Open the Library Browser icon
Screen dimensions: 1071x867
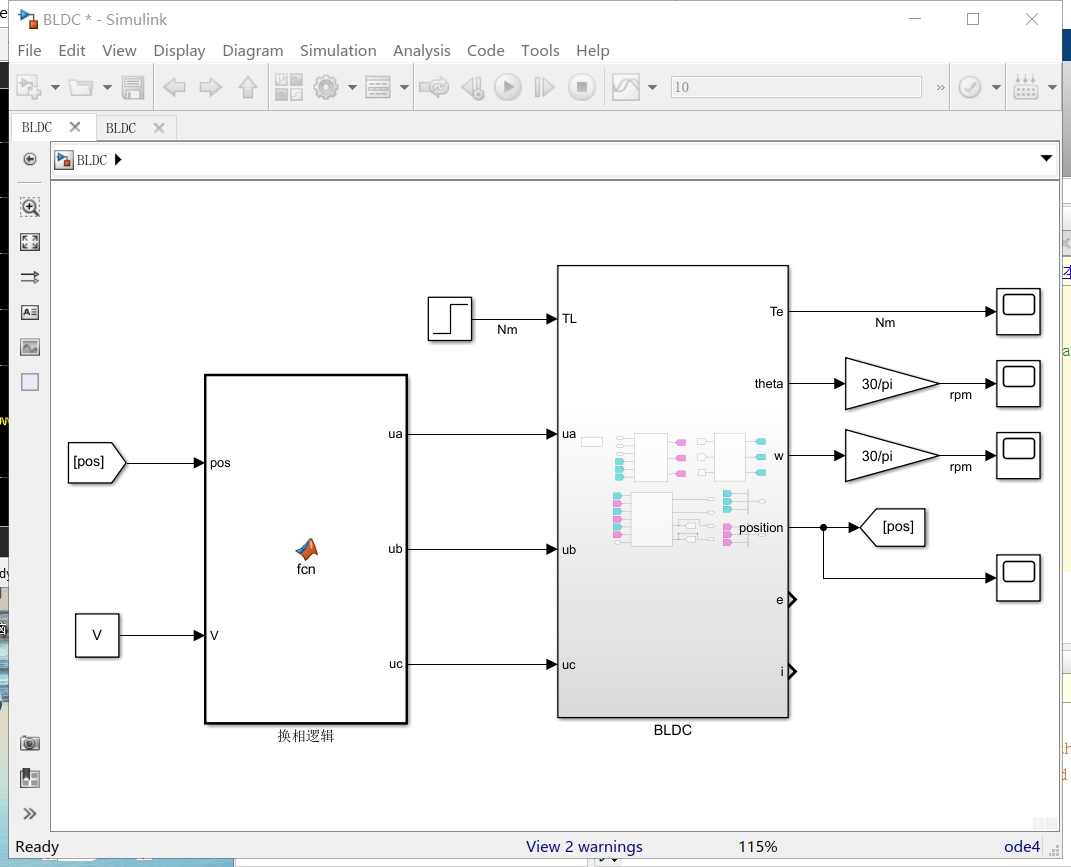(x=289, y=87)
